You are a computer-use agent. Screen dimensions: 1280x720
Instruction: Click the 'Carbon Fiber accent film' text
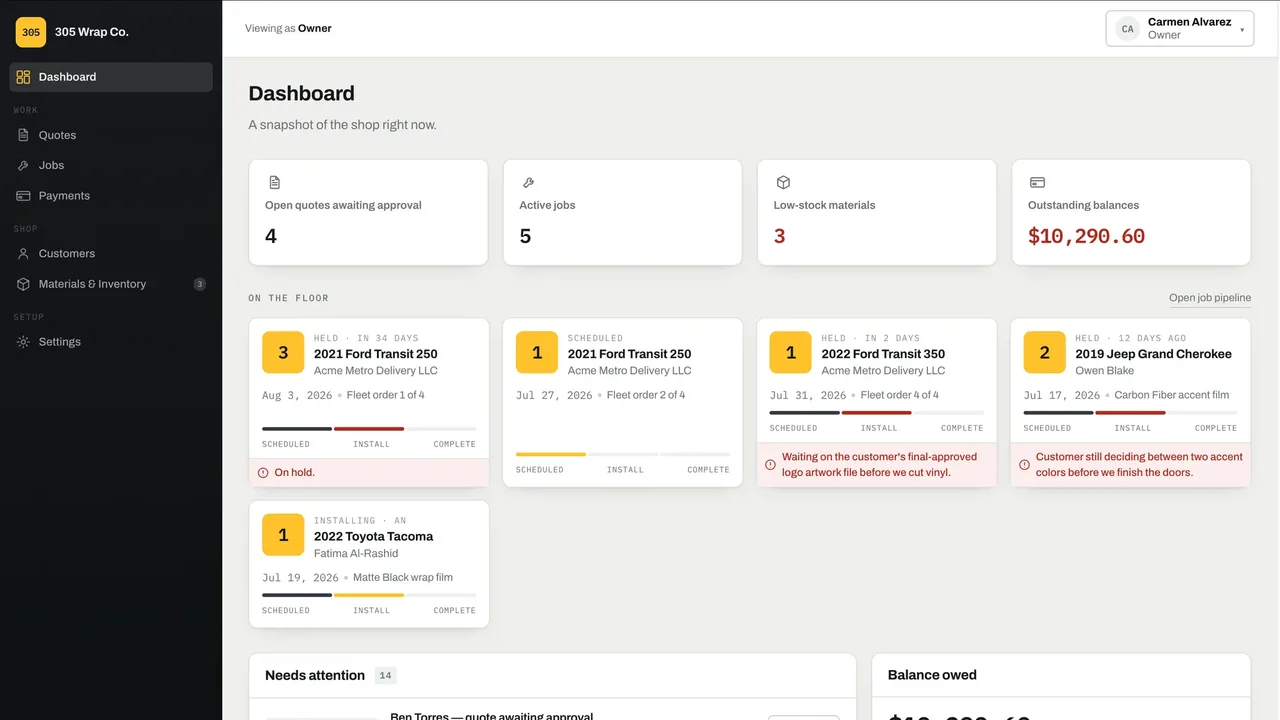[x=1172, y=395]
